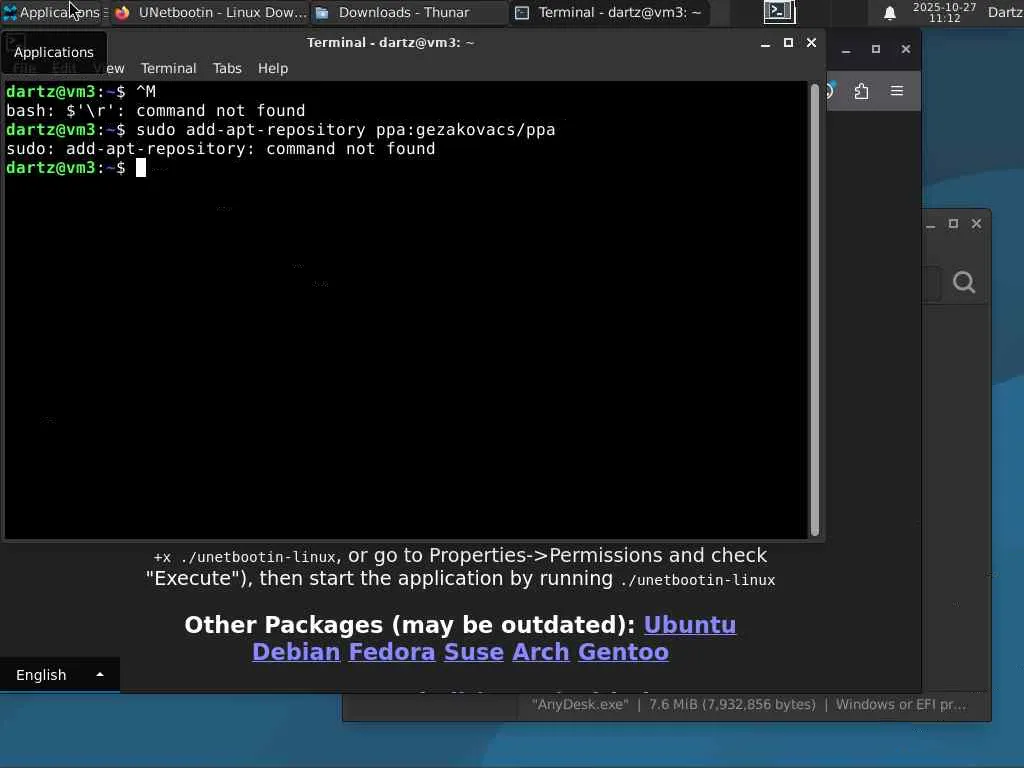Select the Terminal - dartz@vm3 taskbar button
The height and width of the screenshot is (768, 1024).
coord(609,12)
